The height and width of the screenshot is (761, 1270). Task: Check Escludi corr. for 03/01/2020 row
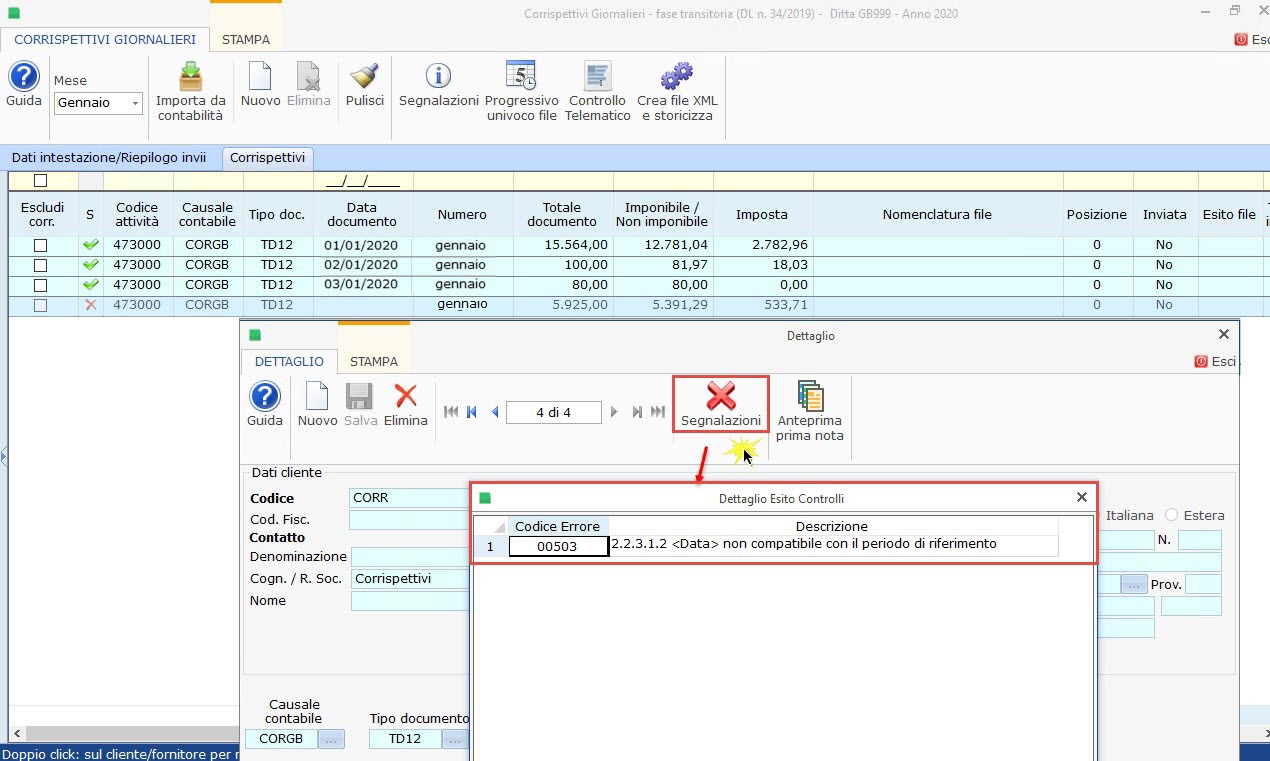tap(41, 285)
